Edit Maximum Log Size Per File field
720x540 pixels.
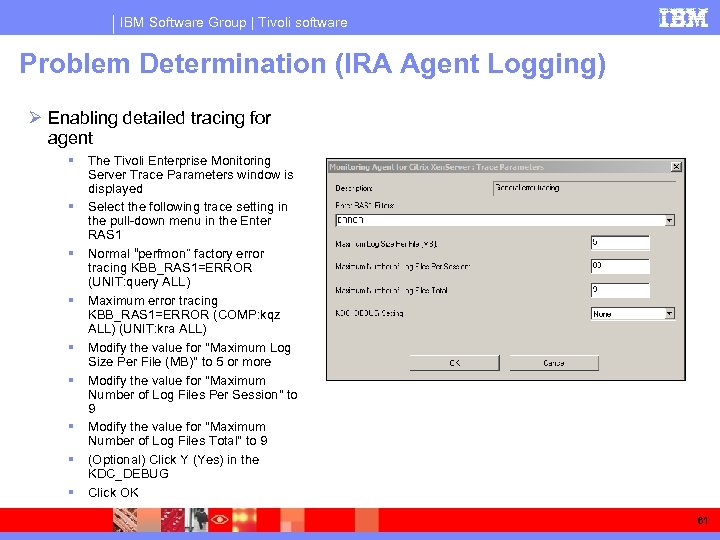click(x=620, y=242)
